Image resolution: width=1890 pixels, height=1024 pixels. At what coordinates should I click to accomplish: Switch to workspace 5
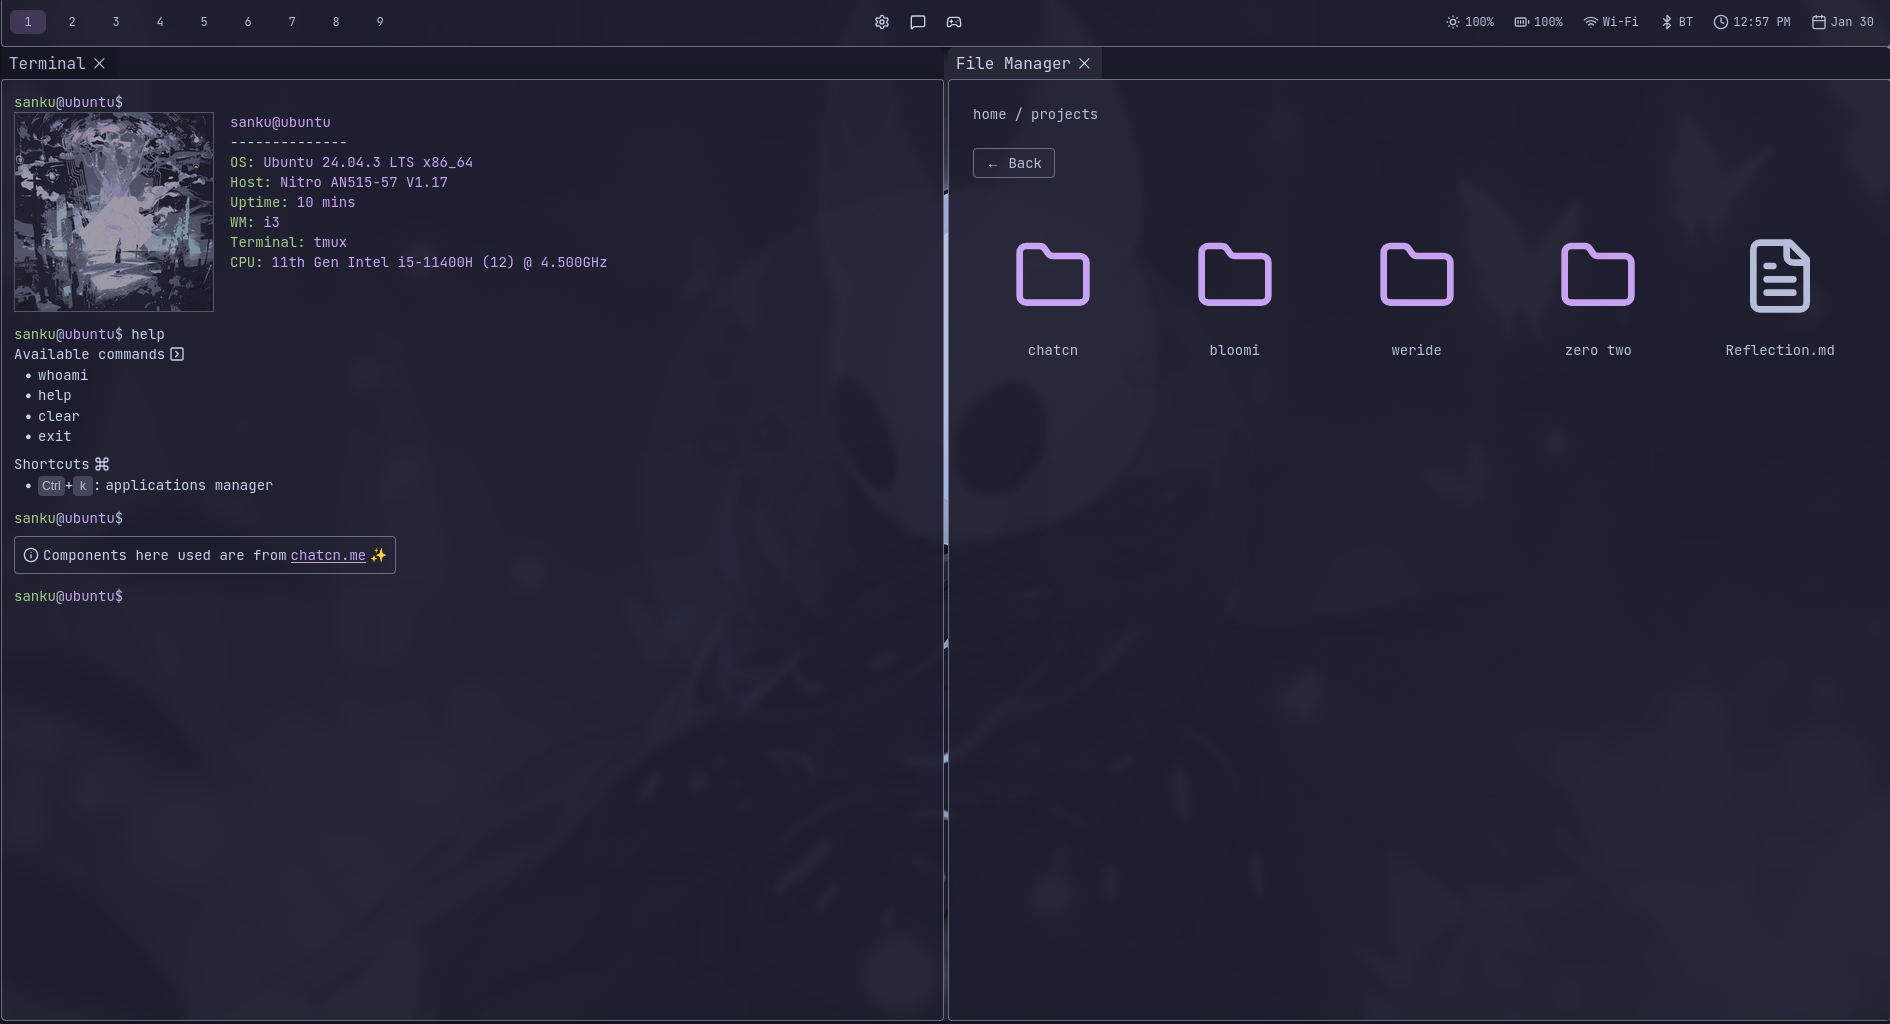click(204, 22)
